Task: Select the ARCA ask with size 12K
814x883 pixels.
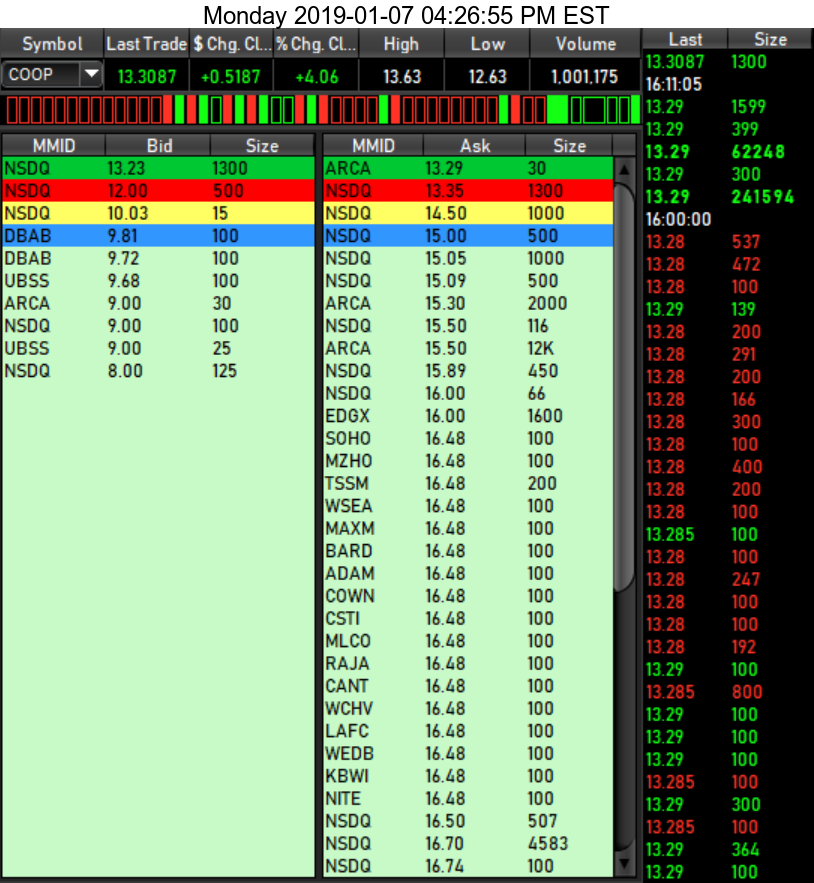Action: point(468,349)
